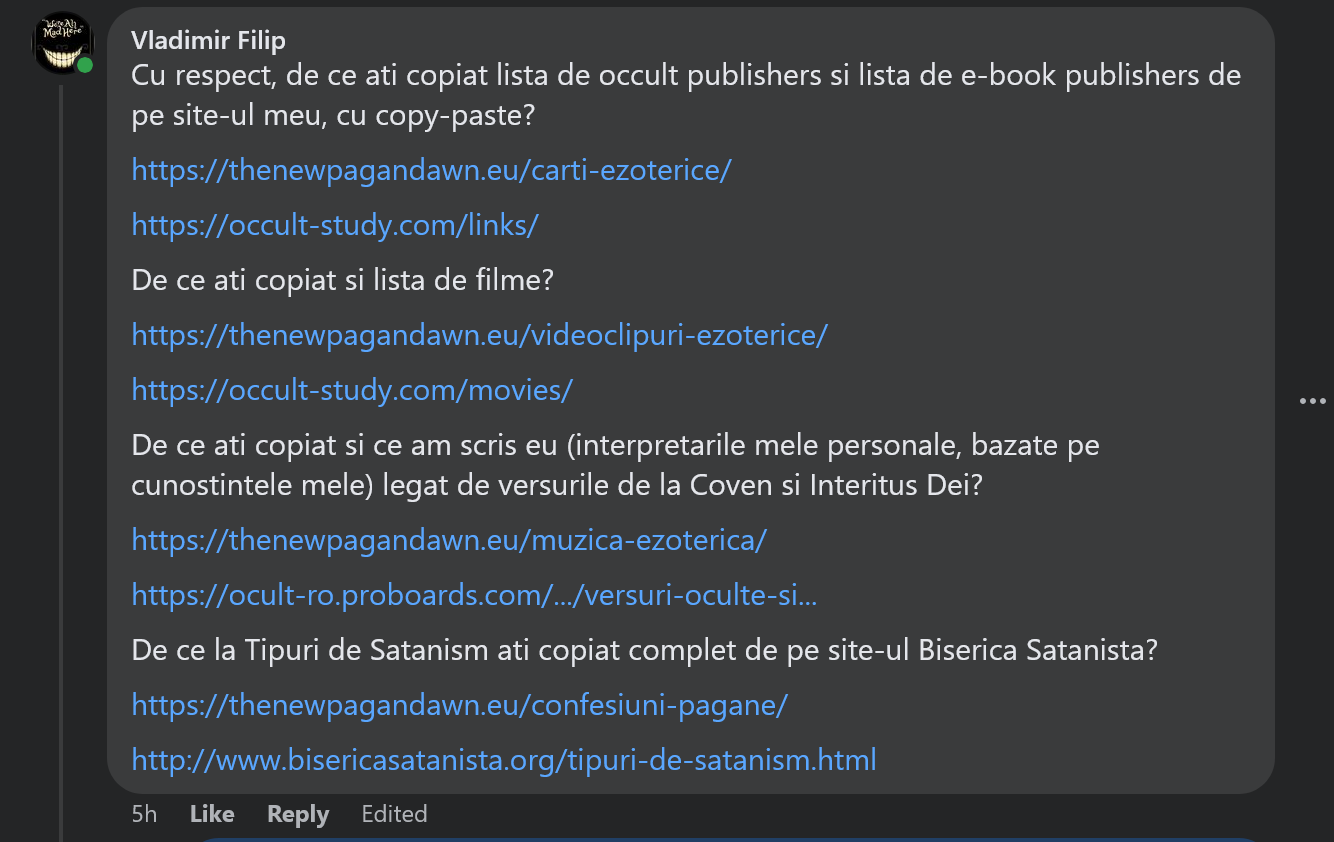Open the comment options three-dot menu

point(1311,401)
